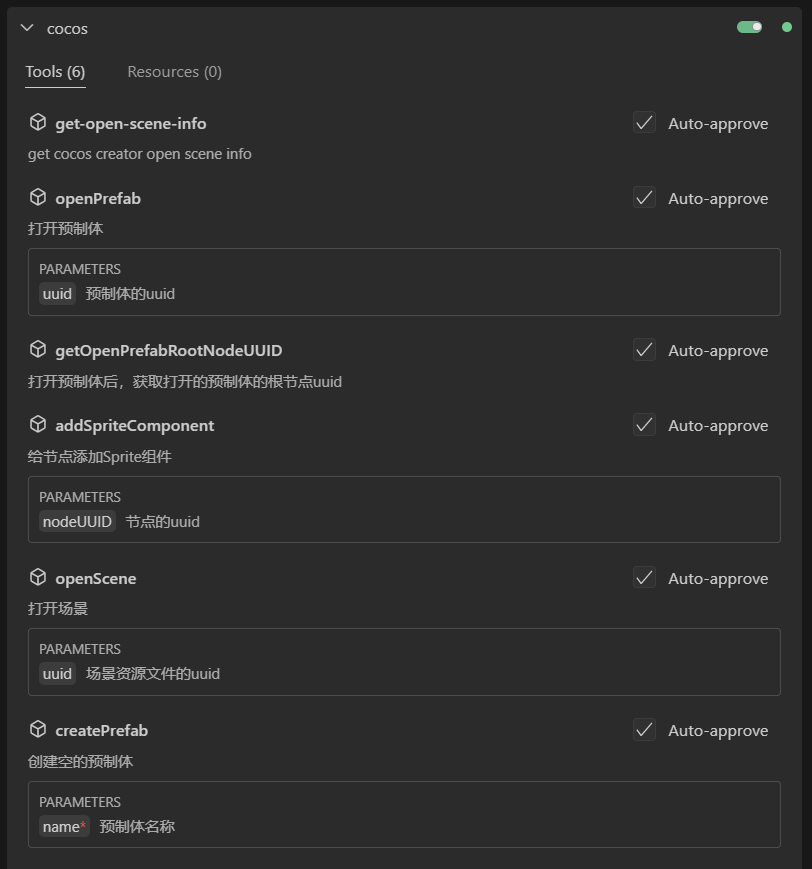Switch to the Resources (0) tab
The image size is (812, 869).
[174, 71]
